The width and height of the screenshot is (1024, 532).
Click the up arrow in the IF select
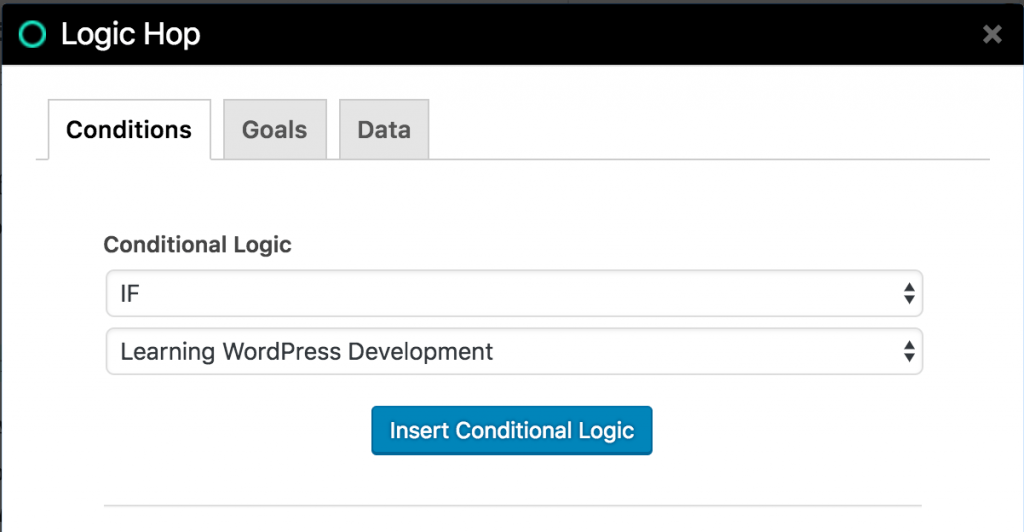point(909,287)
